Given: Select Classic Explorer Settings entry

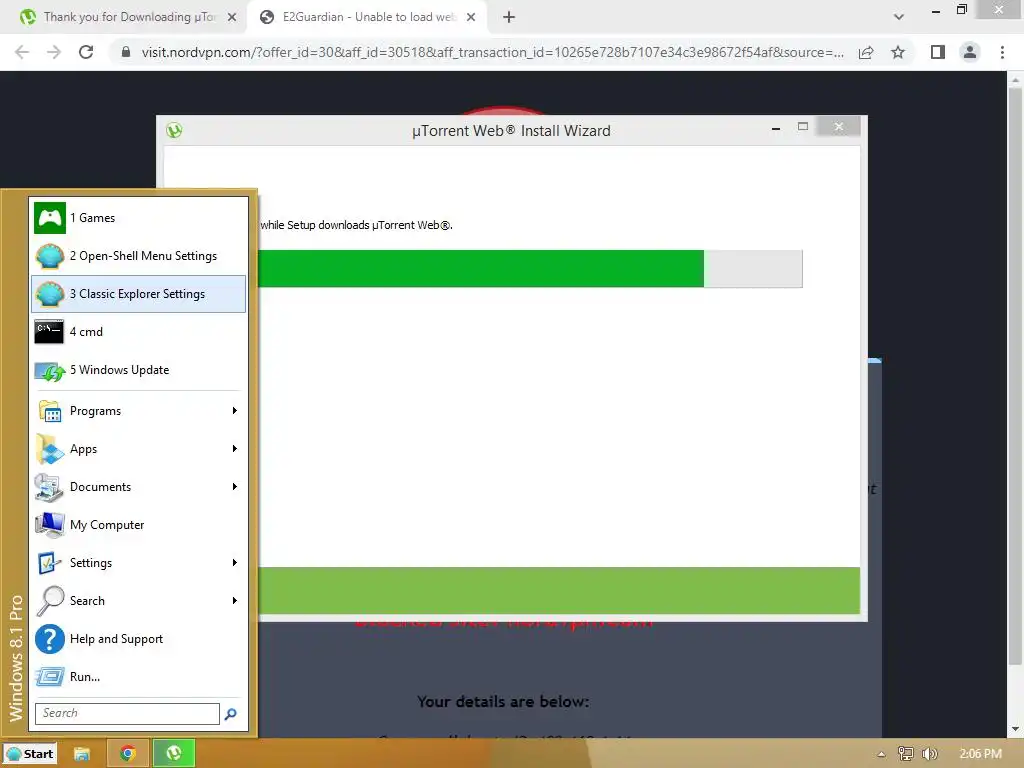Looking at the screenshot, I should click(x=138, y=294).
